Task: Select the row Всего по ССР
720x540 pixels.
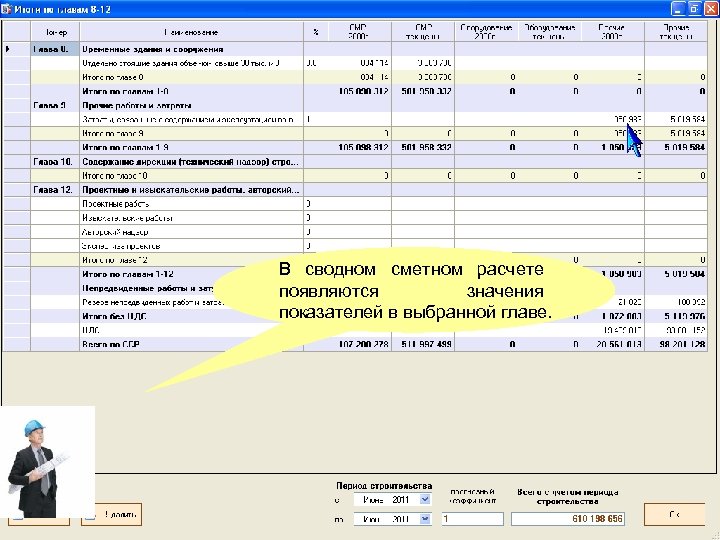Action: (x=354, y=344)
